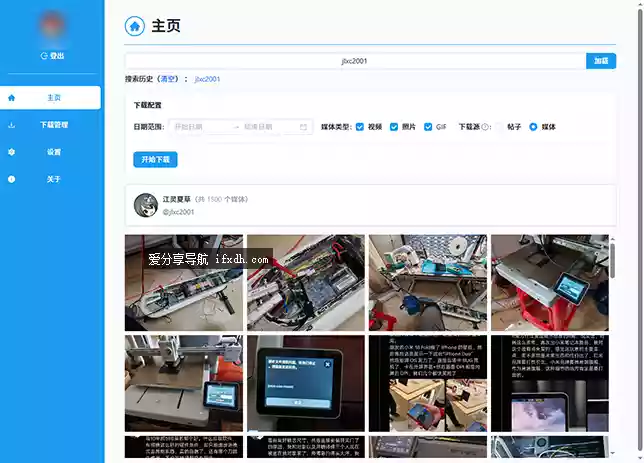This screenshot has height=463, width=644.
Task: Click the gallery scroll-up arrow
Action: tap(612, 239)
